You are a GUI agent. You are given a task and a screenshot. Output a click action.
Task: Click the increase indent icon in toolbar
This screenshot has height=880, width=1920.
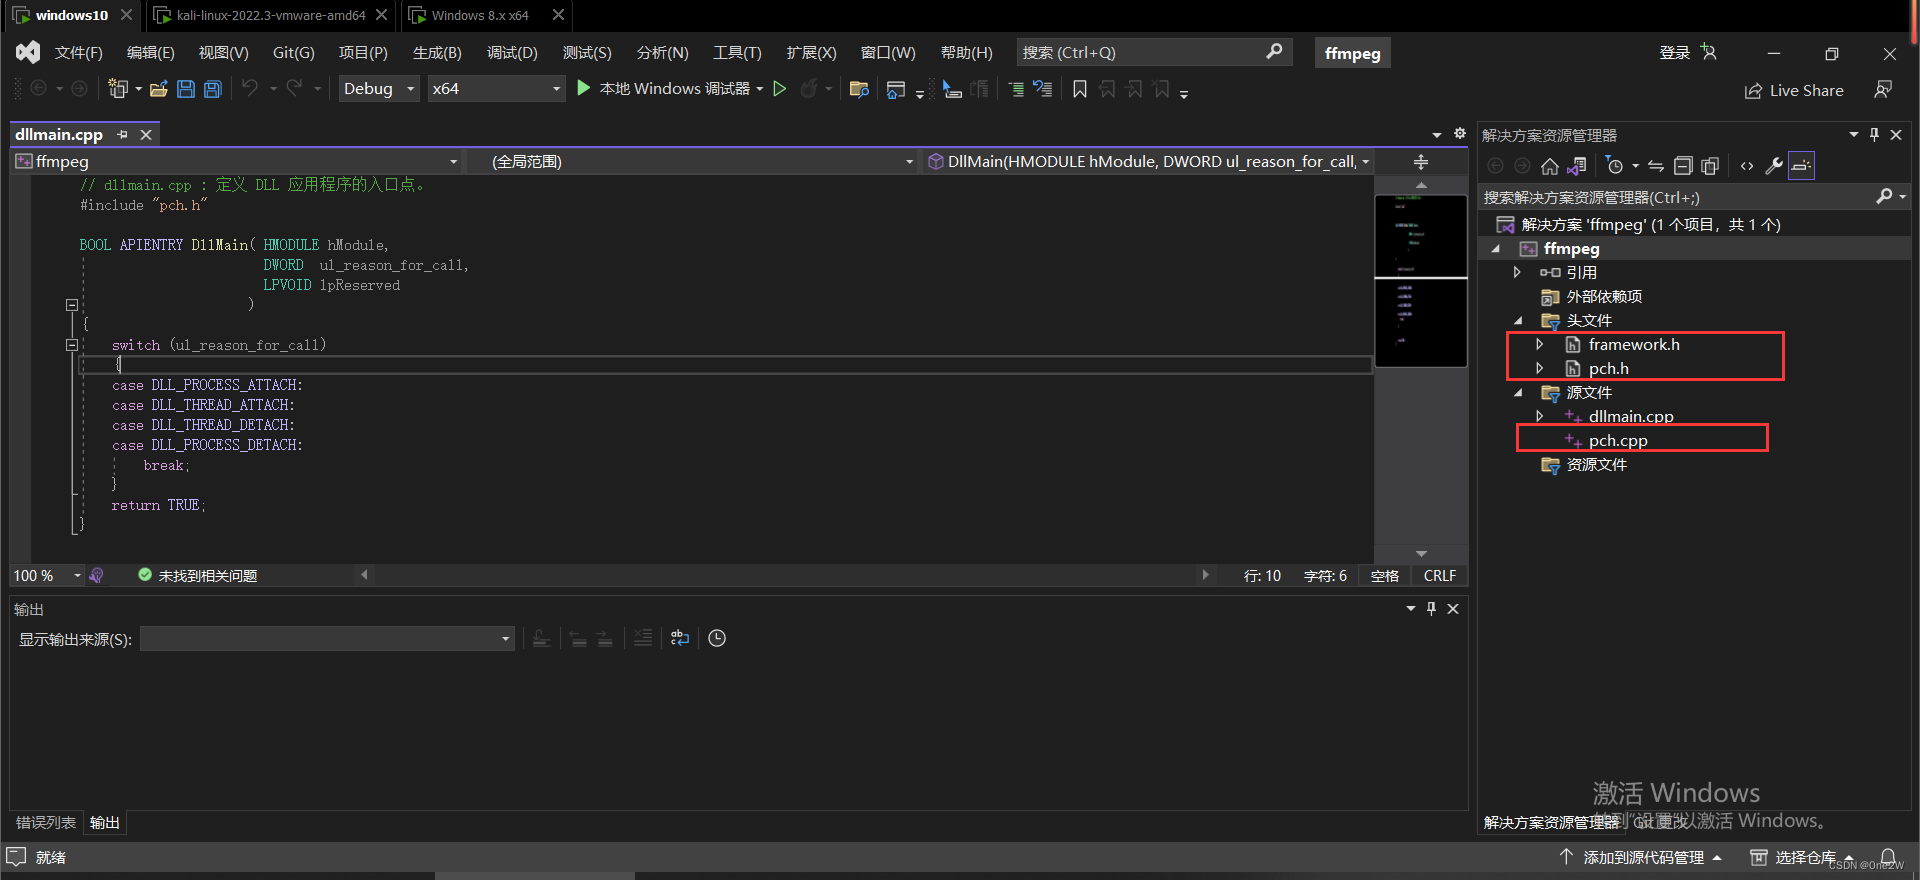point(1016,89)
